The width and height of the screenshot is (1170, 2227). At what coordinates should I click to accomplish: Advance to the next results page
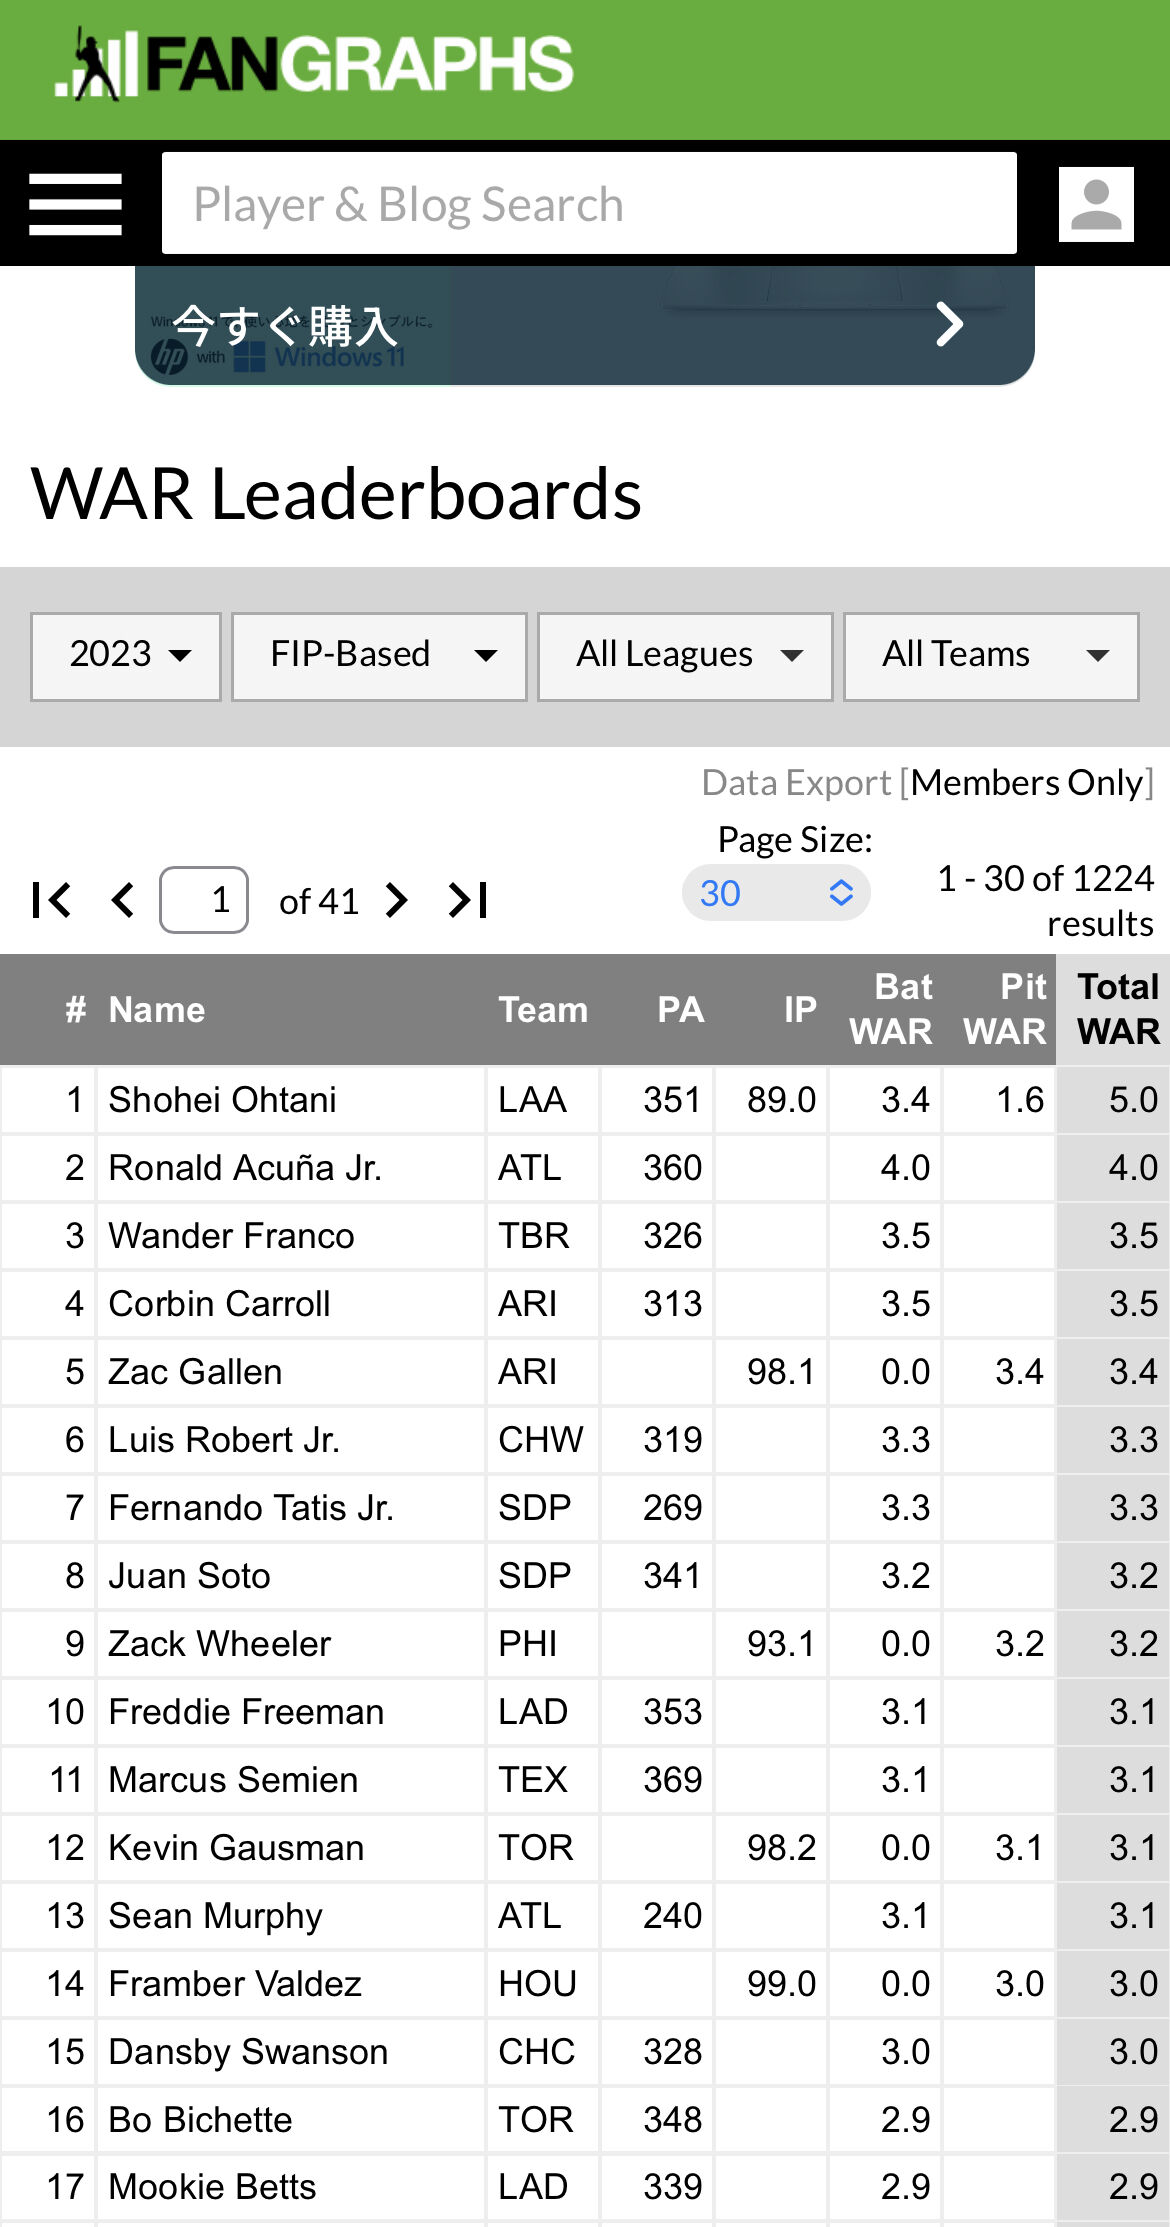click(397, 900)
